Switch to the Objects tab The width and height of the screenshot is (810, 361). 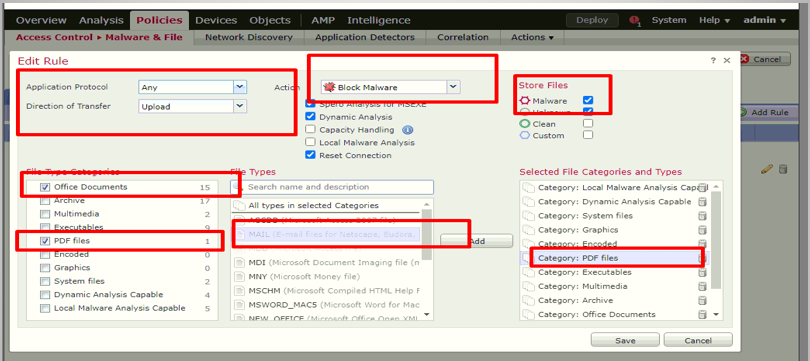point(270,20)
